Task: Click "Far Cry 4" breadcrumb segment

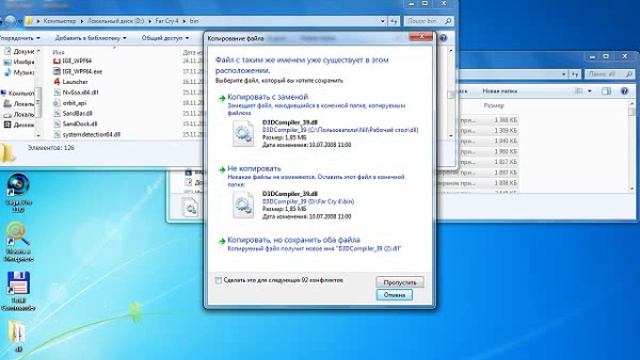Action: (x=167, y=21)
